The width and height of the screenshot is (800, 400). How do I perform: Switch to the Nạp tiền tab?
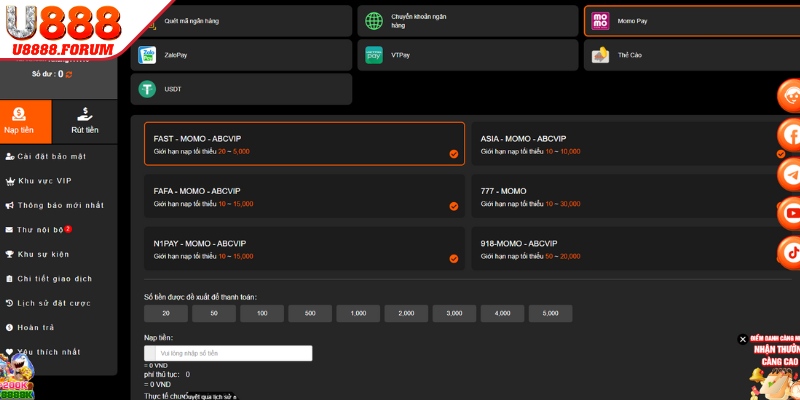pyautogui.click(x=26, y=121)
